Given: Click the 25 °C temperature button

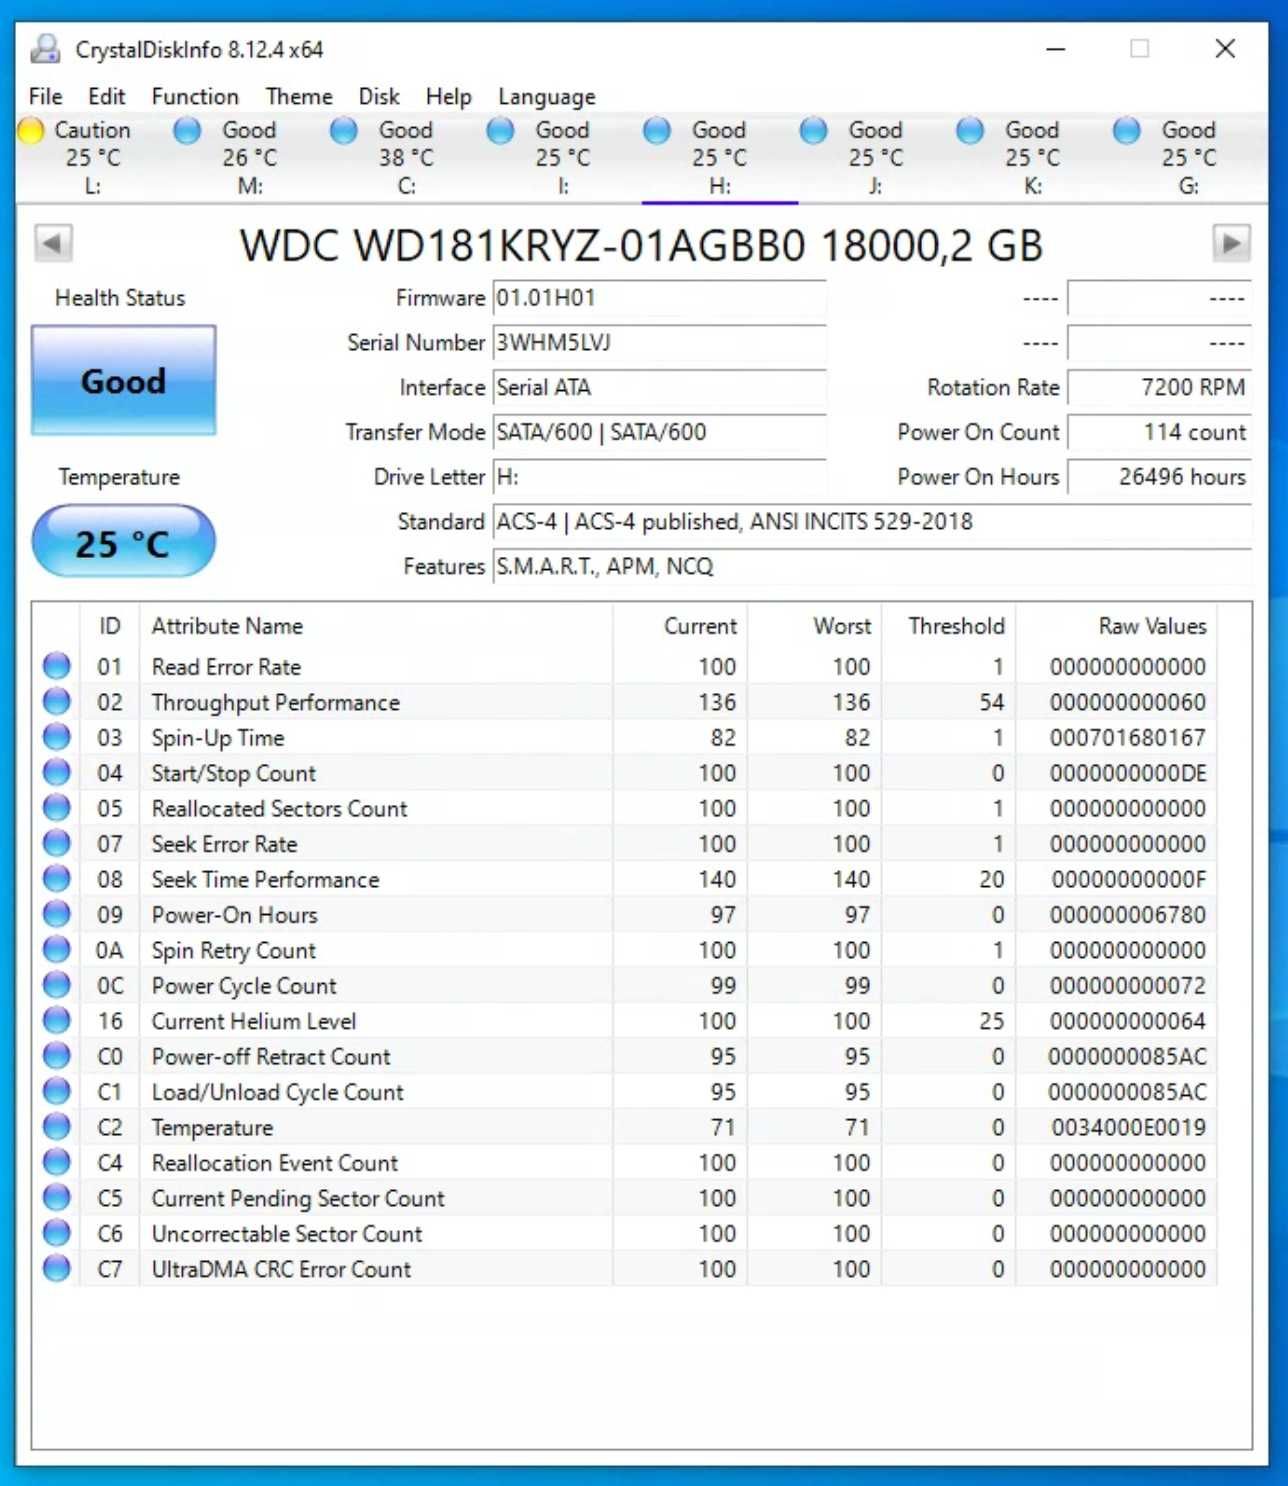Looking at the screenshot, I should pyautogui.click(x=123, y=542).
